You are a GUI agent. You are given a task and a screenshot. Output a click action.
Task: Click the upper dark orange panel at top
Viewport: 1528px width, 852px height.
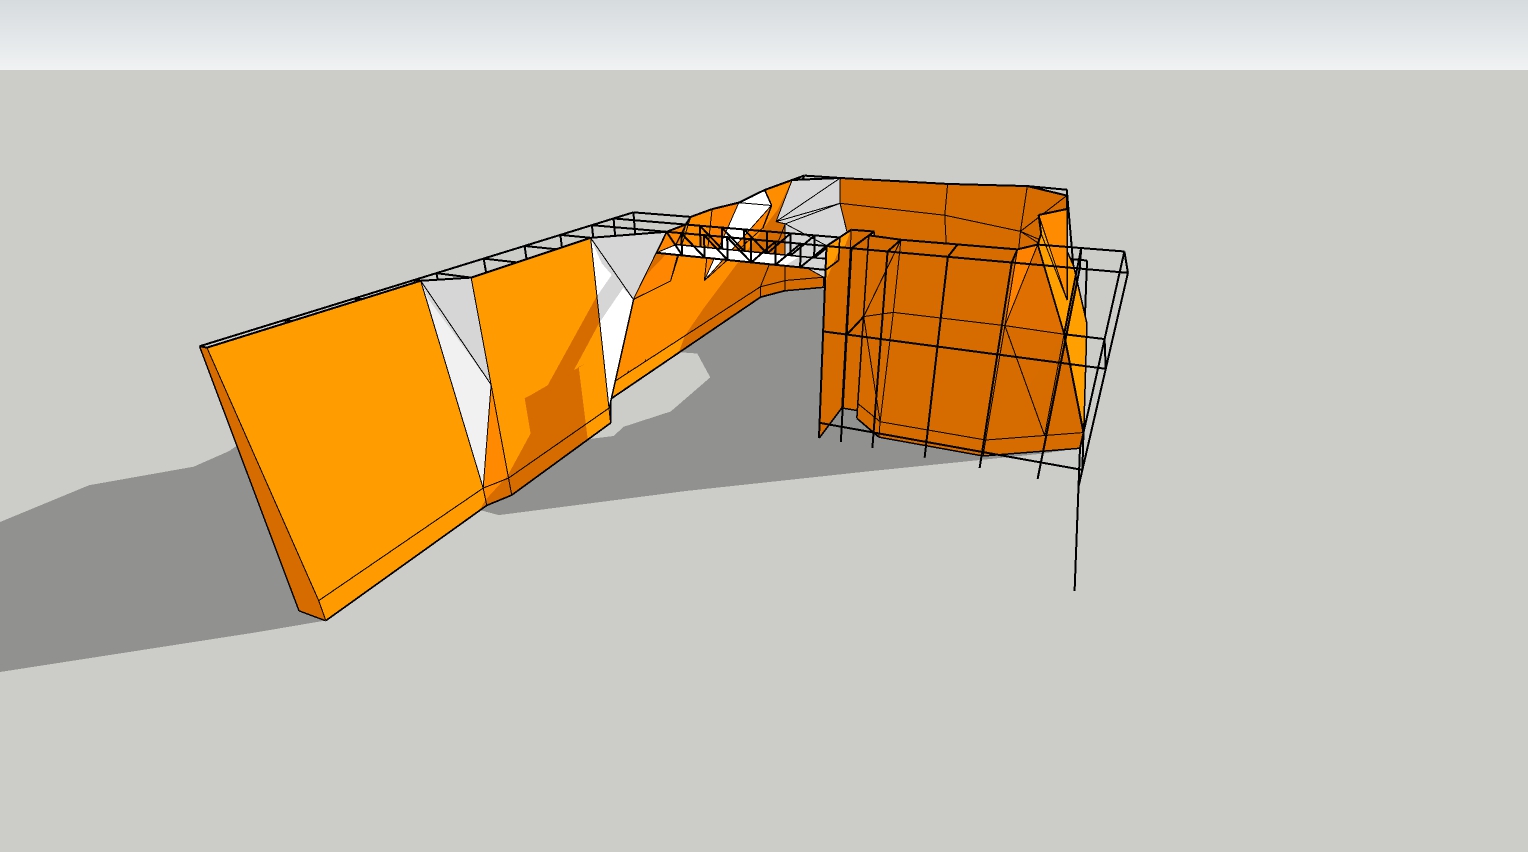click(x=930, y=210)
